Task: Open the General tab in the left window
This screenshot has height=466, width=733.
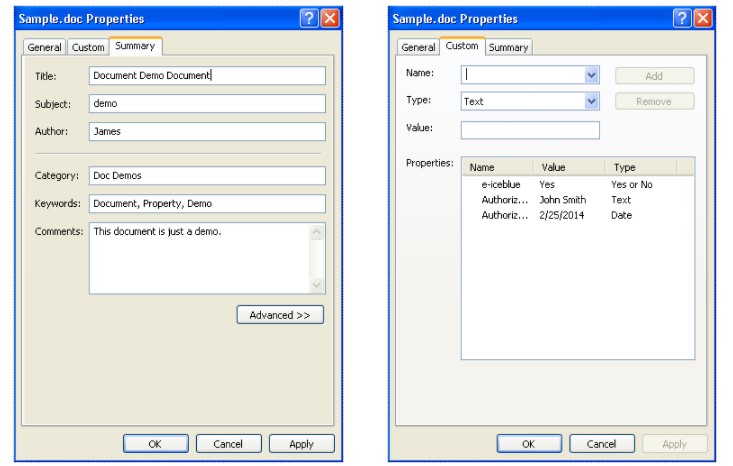Action: [44, 47]
